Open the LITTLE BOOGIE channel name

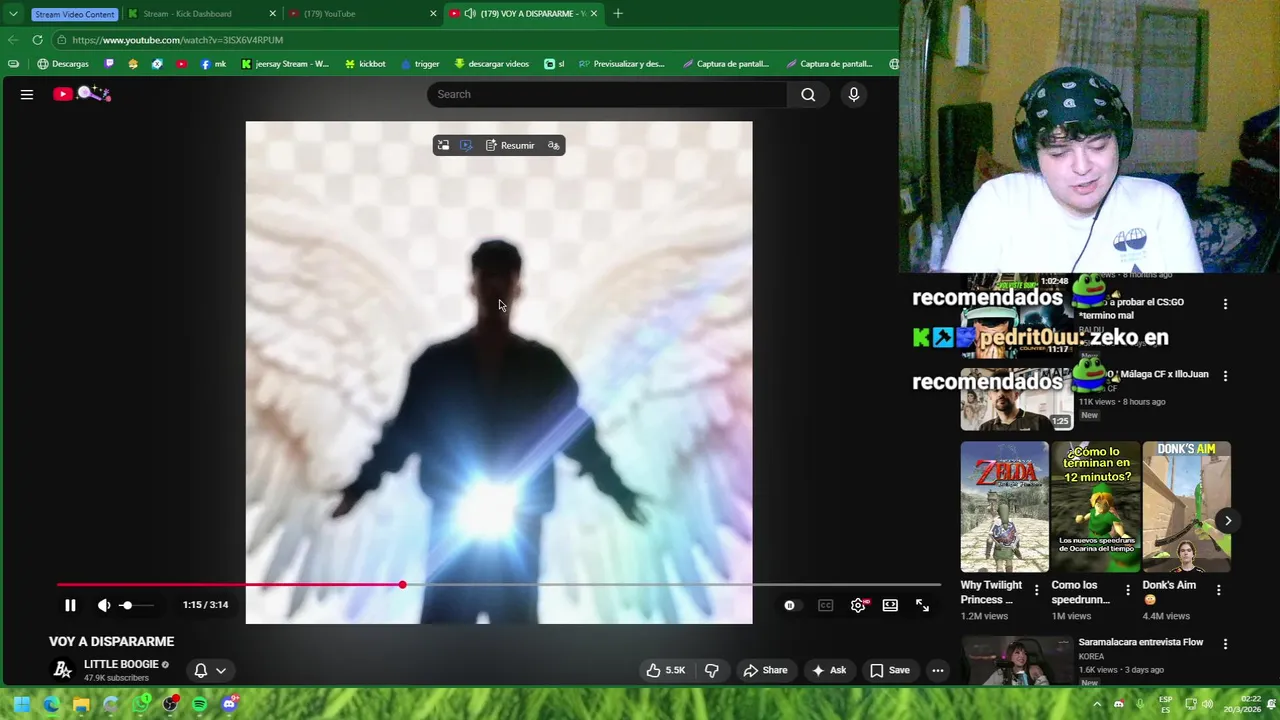click(x=120, y=664)
